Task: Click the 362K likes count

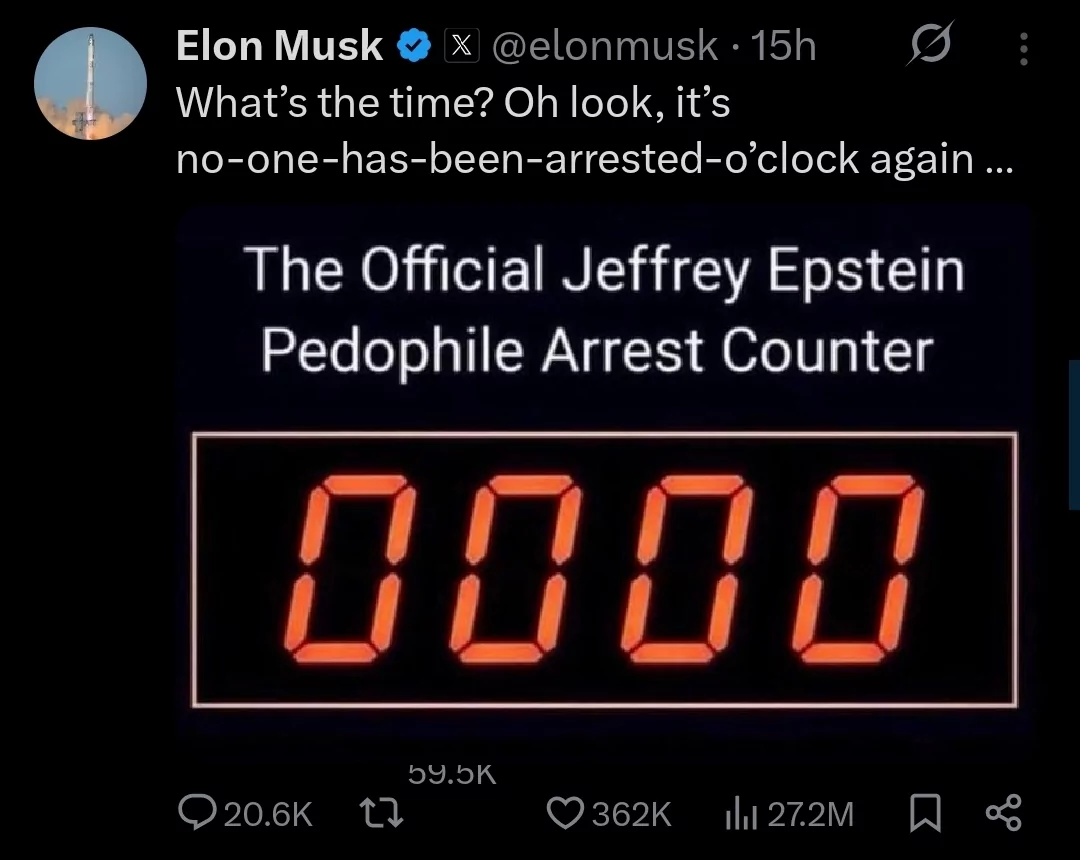Action: [x=631, y=815]
